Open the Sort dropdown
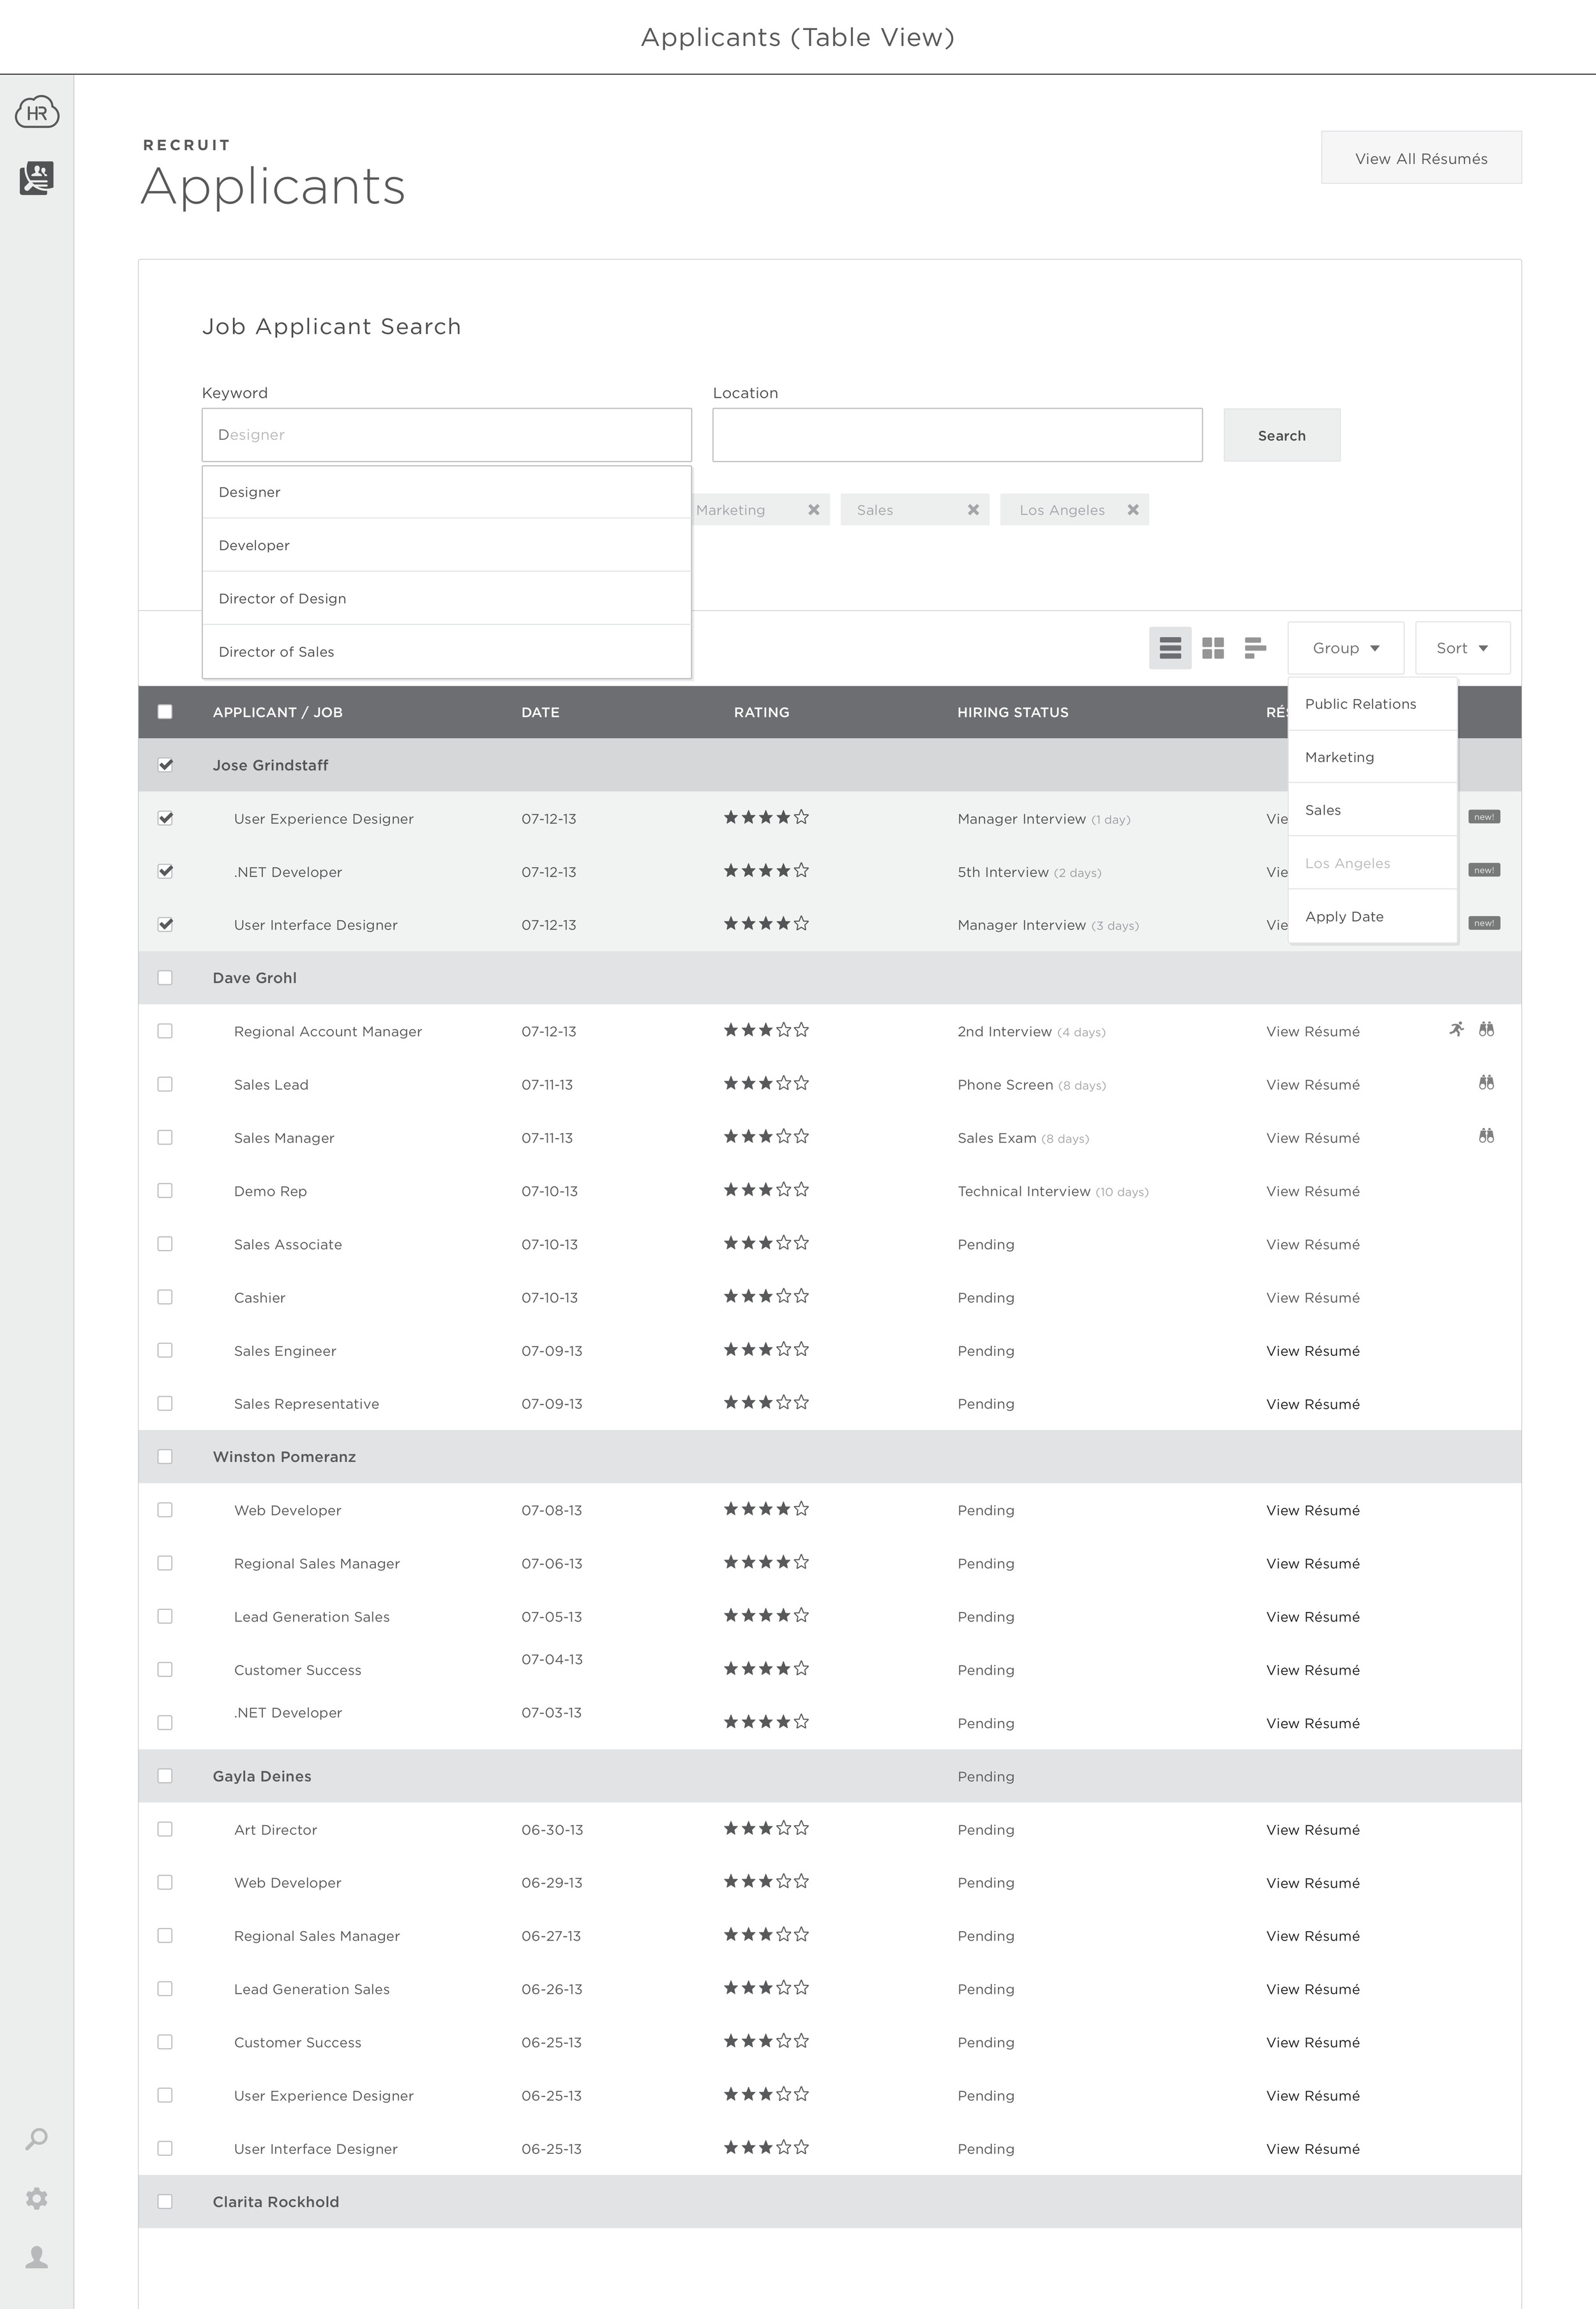This screenshot has width=1596, height=2309. click(x=1463, y=648)
